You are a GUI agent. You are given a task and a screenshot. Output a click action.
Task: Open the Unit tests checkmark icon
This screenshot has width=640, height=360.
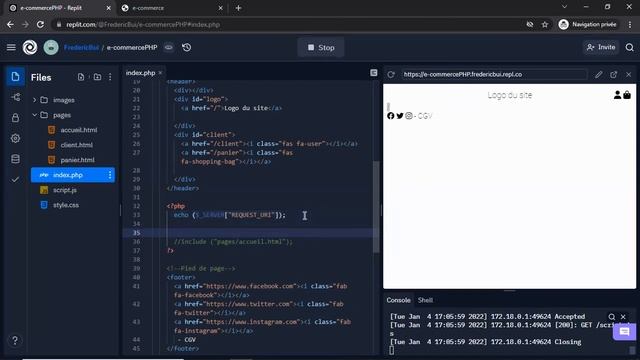click(x=16, y=179)
